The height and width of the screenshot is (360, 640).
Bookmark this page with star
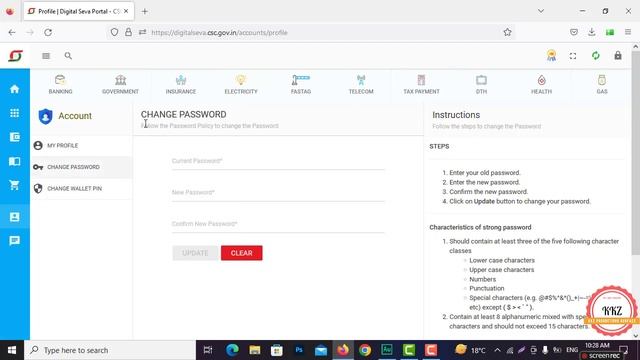point(507,32)
